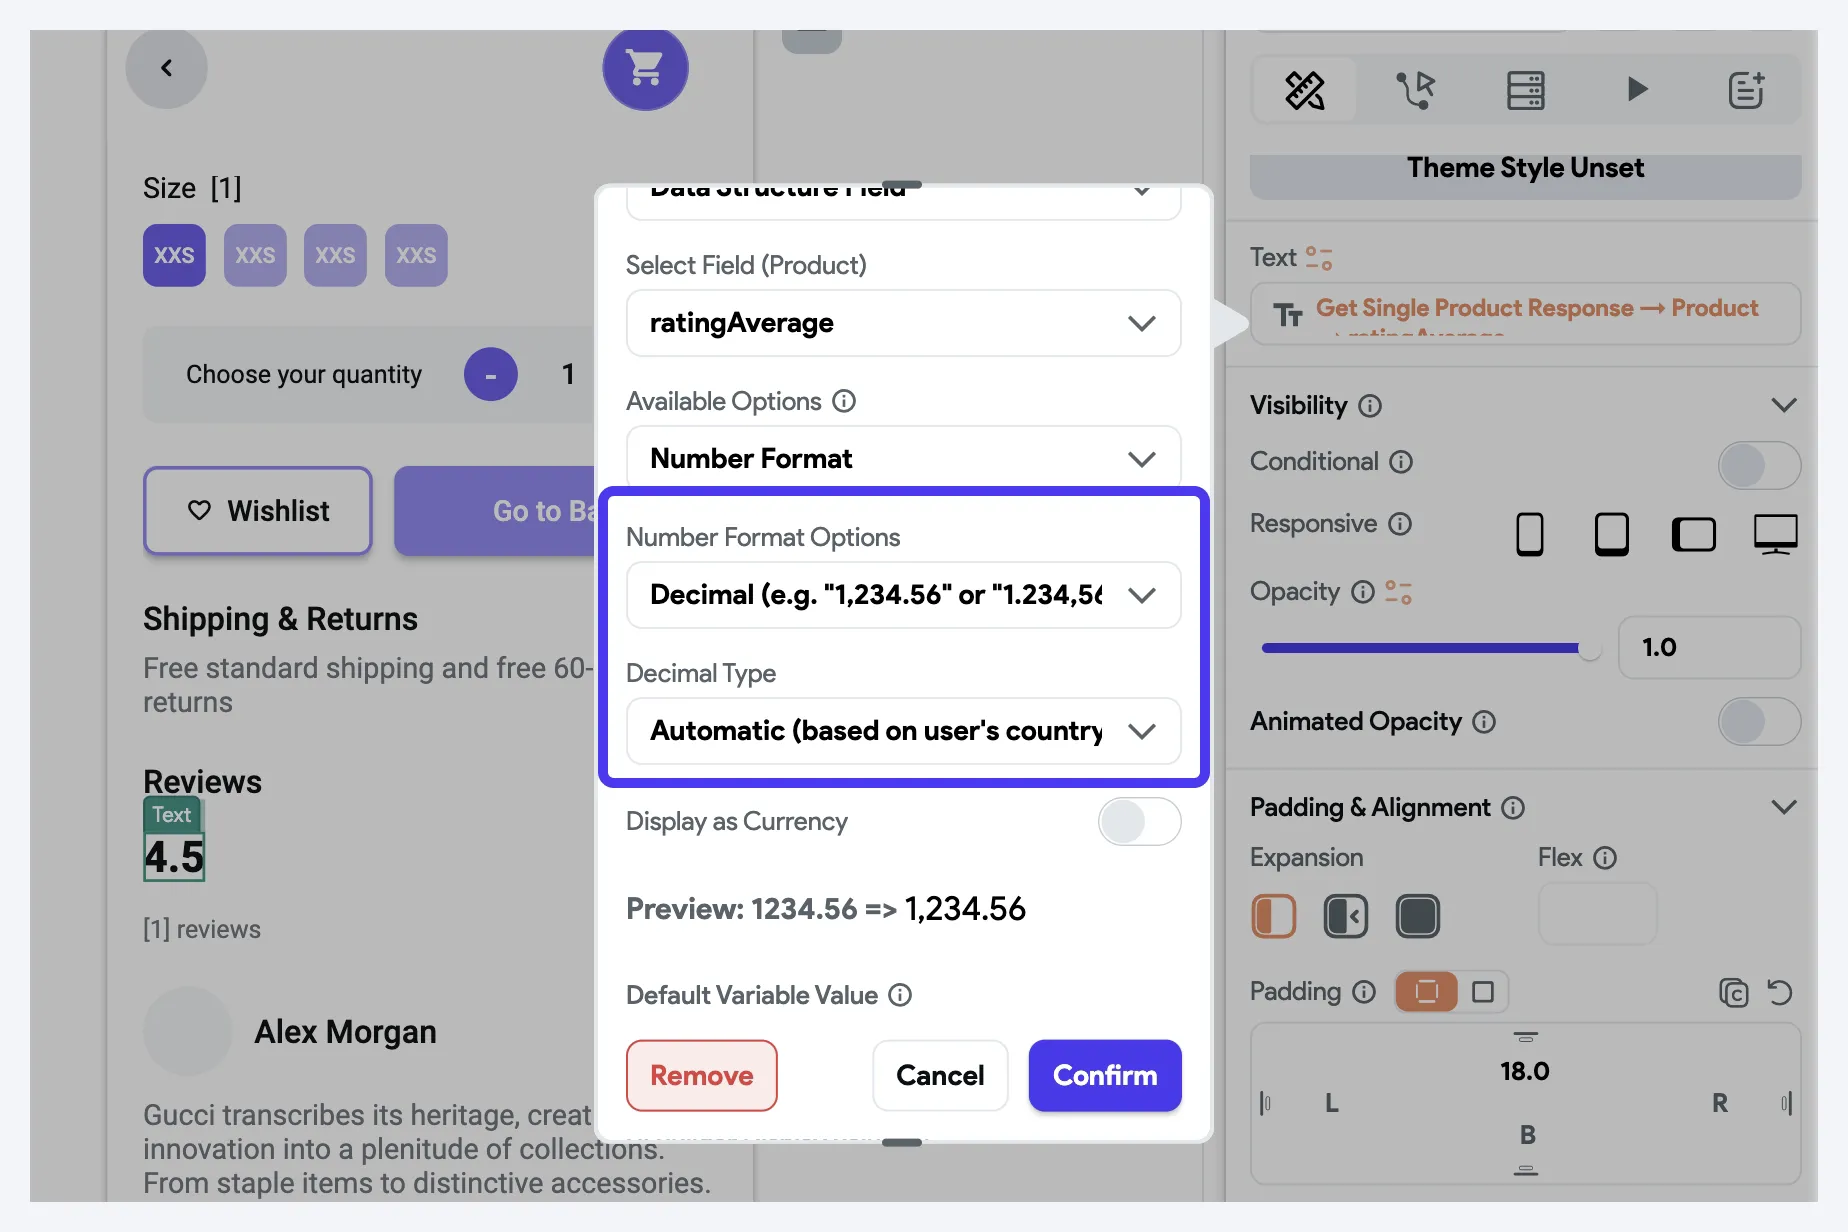Open the documentation note icon
Image resolution: width=1848 pixels, height=1232 pixels.
(1746, 90)
